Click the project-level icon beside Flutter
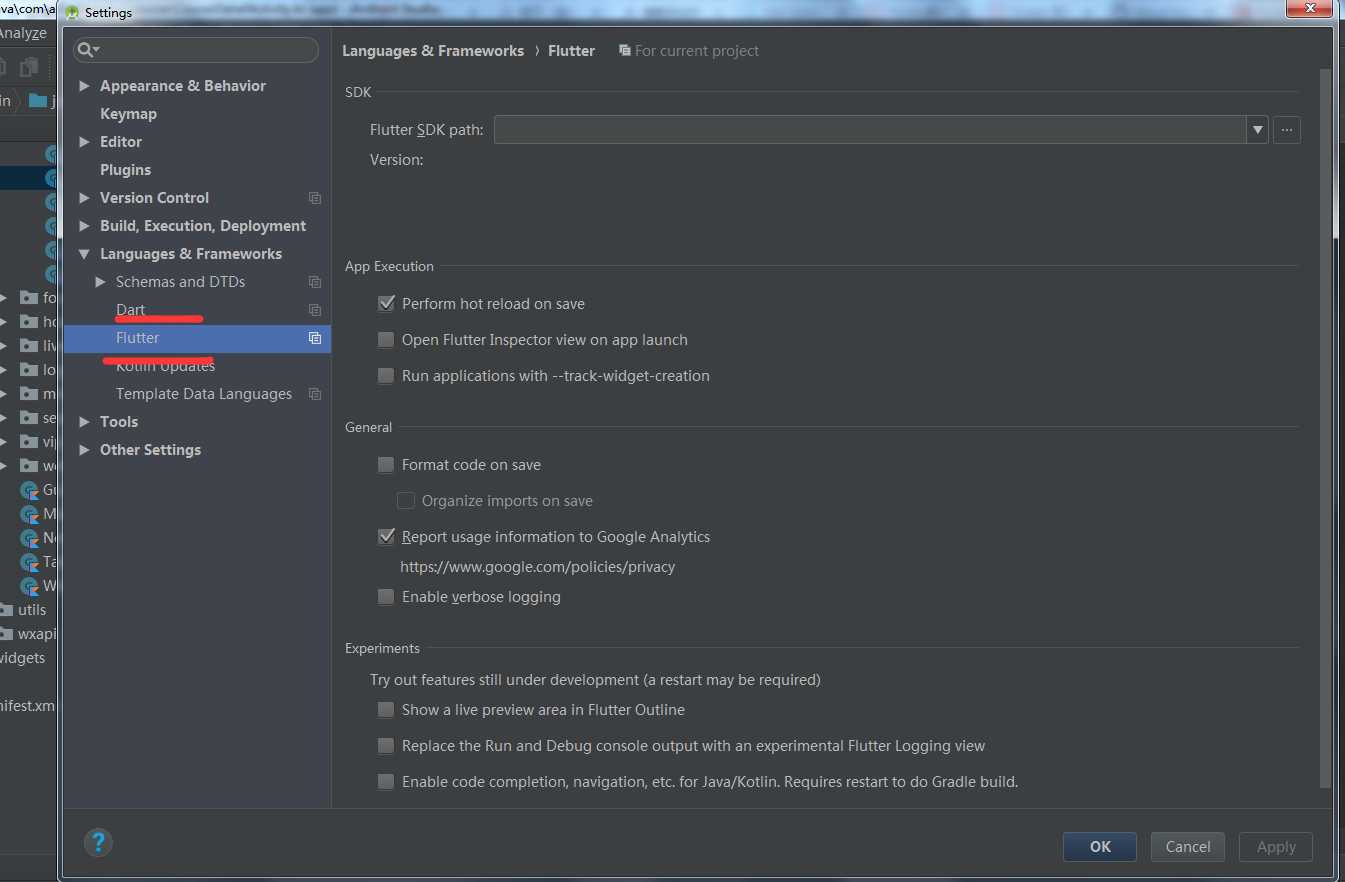1345x882 pixels. tap(315, 338)
